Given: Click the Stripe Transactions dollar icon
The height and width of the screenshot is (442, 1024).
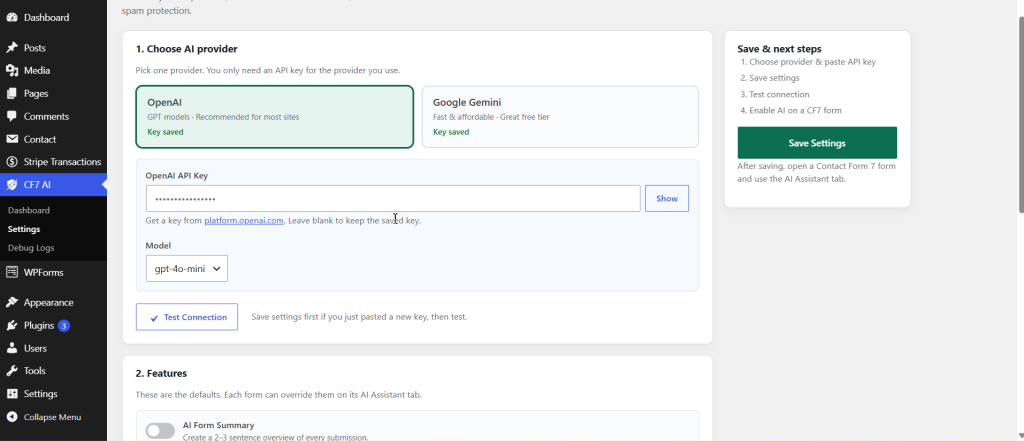Looking at the screenshot, I should point(12,162).
